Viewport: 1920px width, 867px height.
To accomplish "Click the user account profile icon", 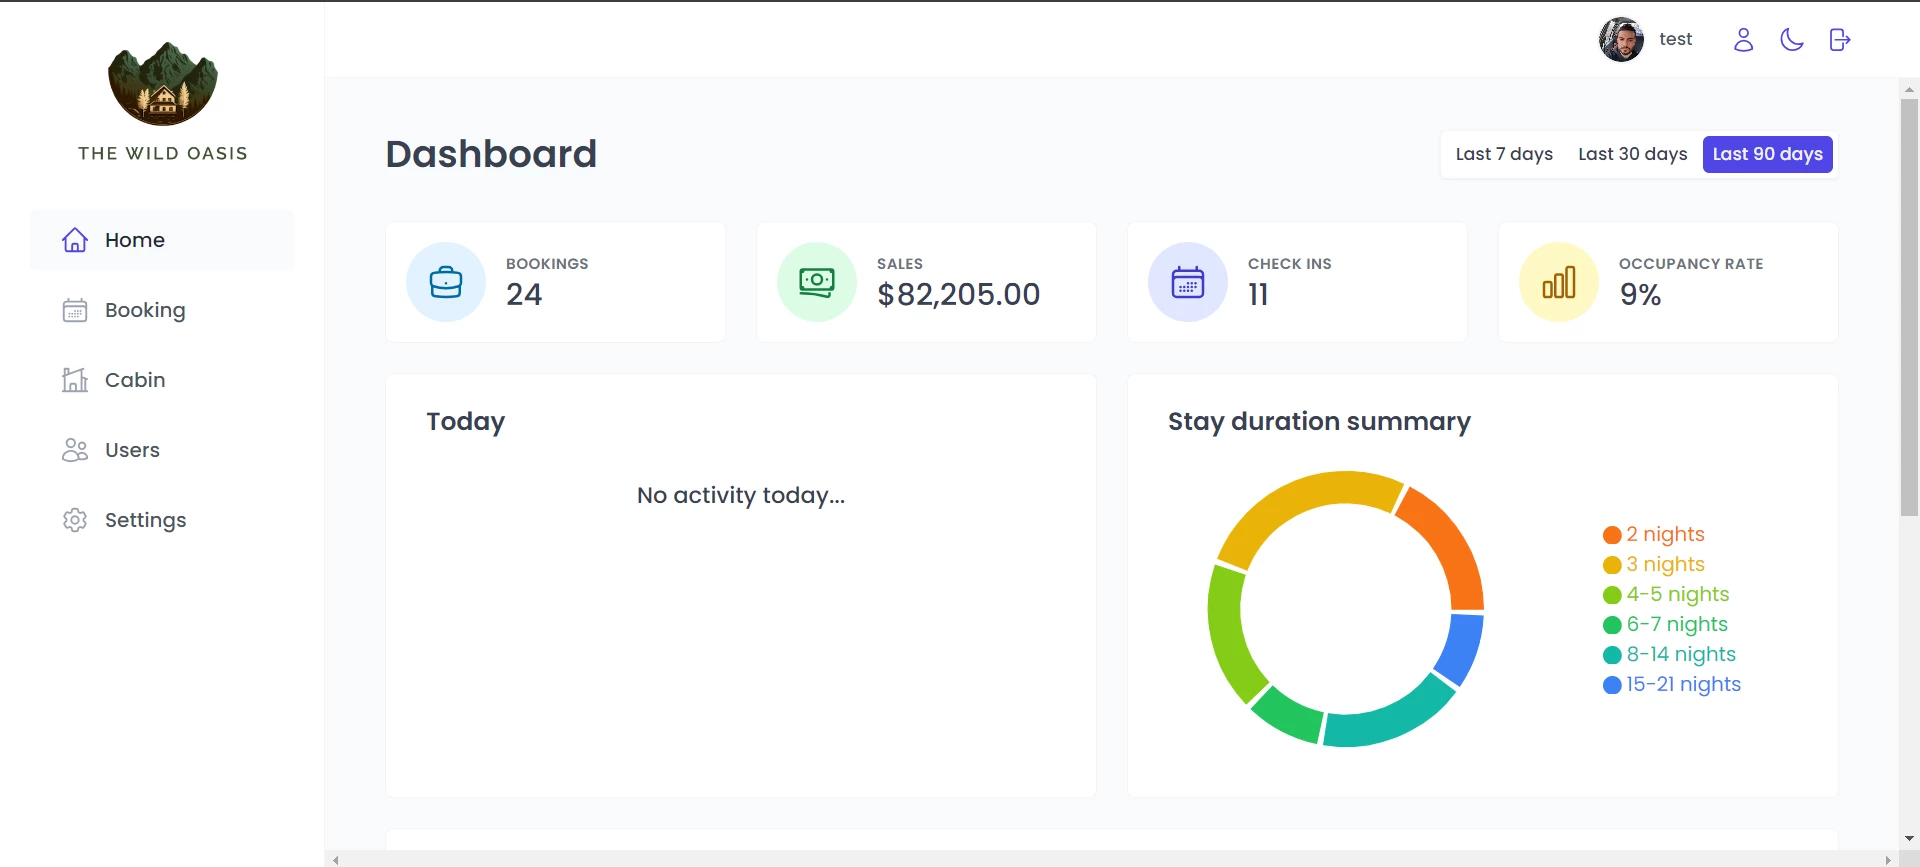I will click(1743, 40).
